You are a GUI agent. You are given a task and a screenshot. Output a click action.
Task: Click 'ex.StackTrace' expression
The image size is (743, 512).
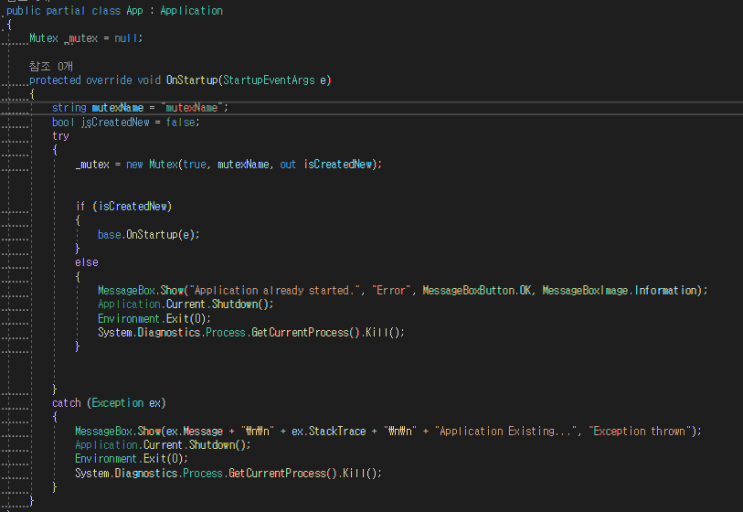coord(328,431)
